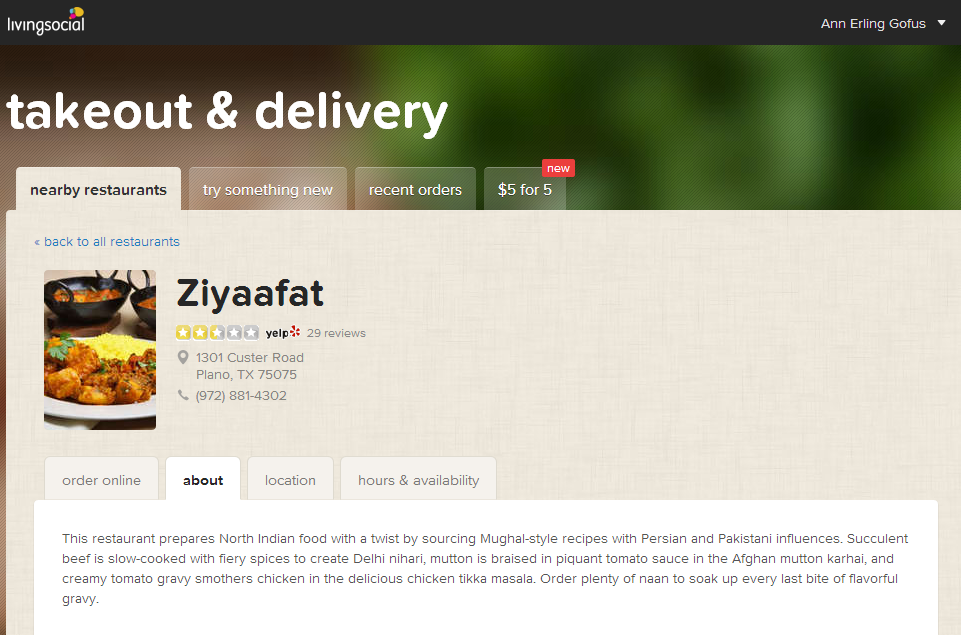Click the phone number (972) 881-4302
The height and width of the screenshot is (635, 961).
(x=241, y=395)
